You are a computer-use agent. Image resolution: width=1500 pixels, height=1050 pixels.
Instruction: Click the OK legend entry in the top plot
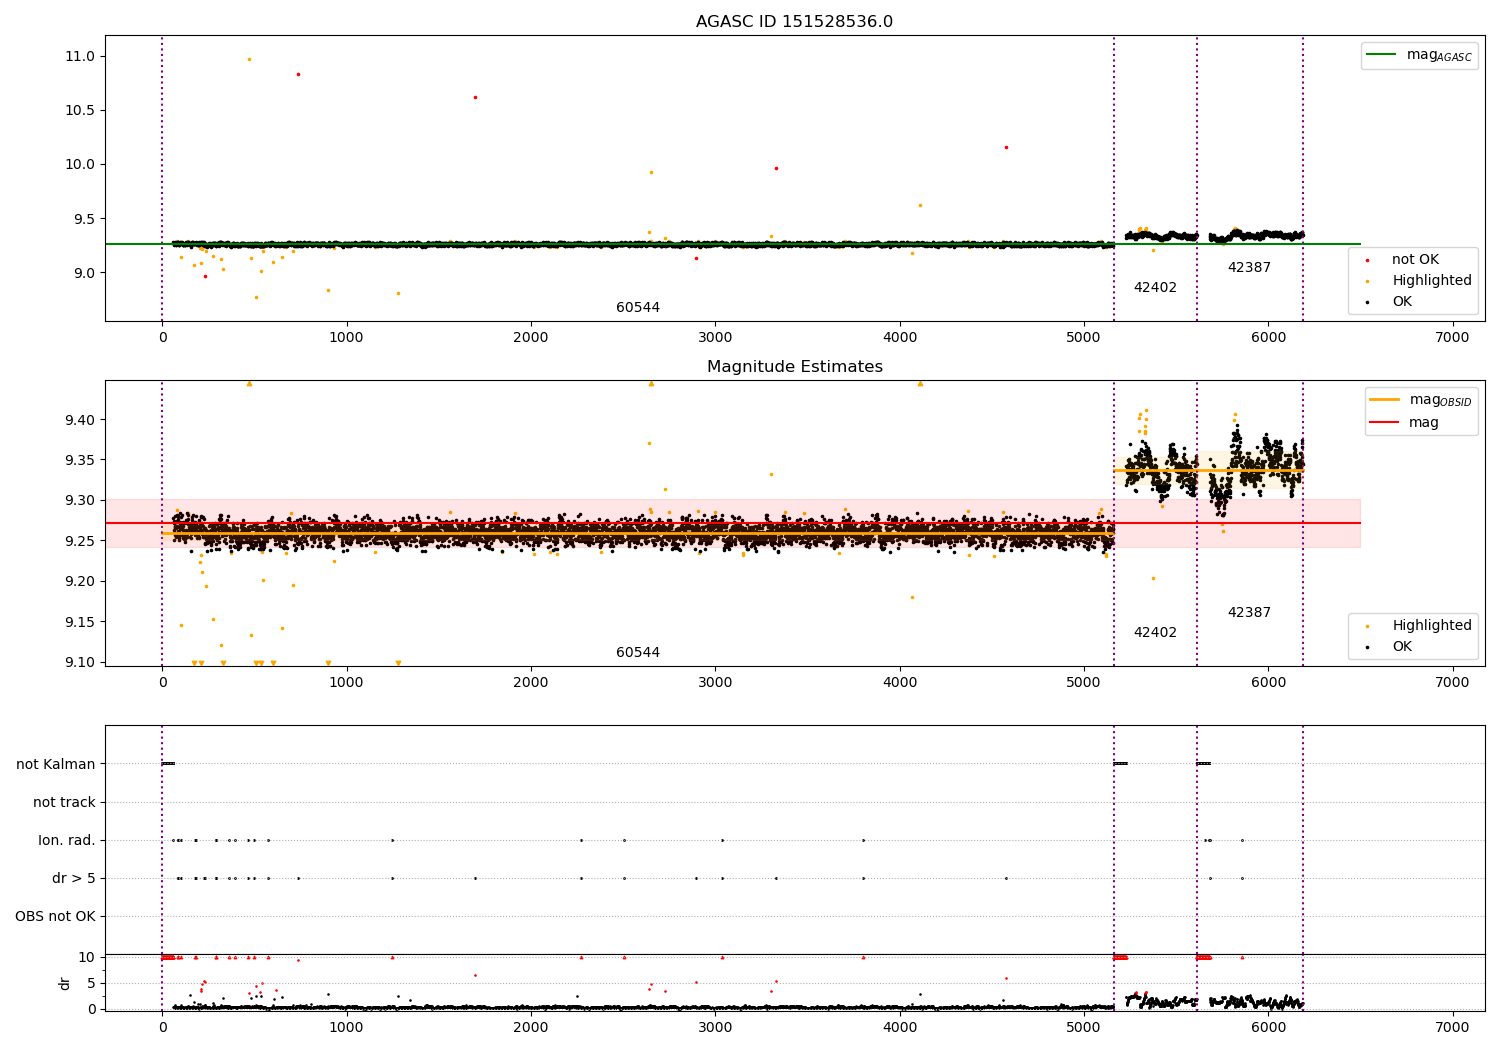(x=1390, y=302)
